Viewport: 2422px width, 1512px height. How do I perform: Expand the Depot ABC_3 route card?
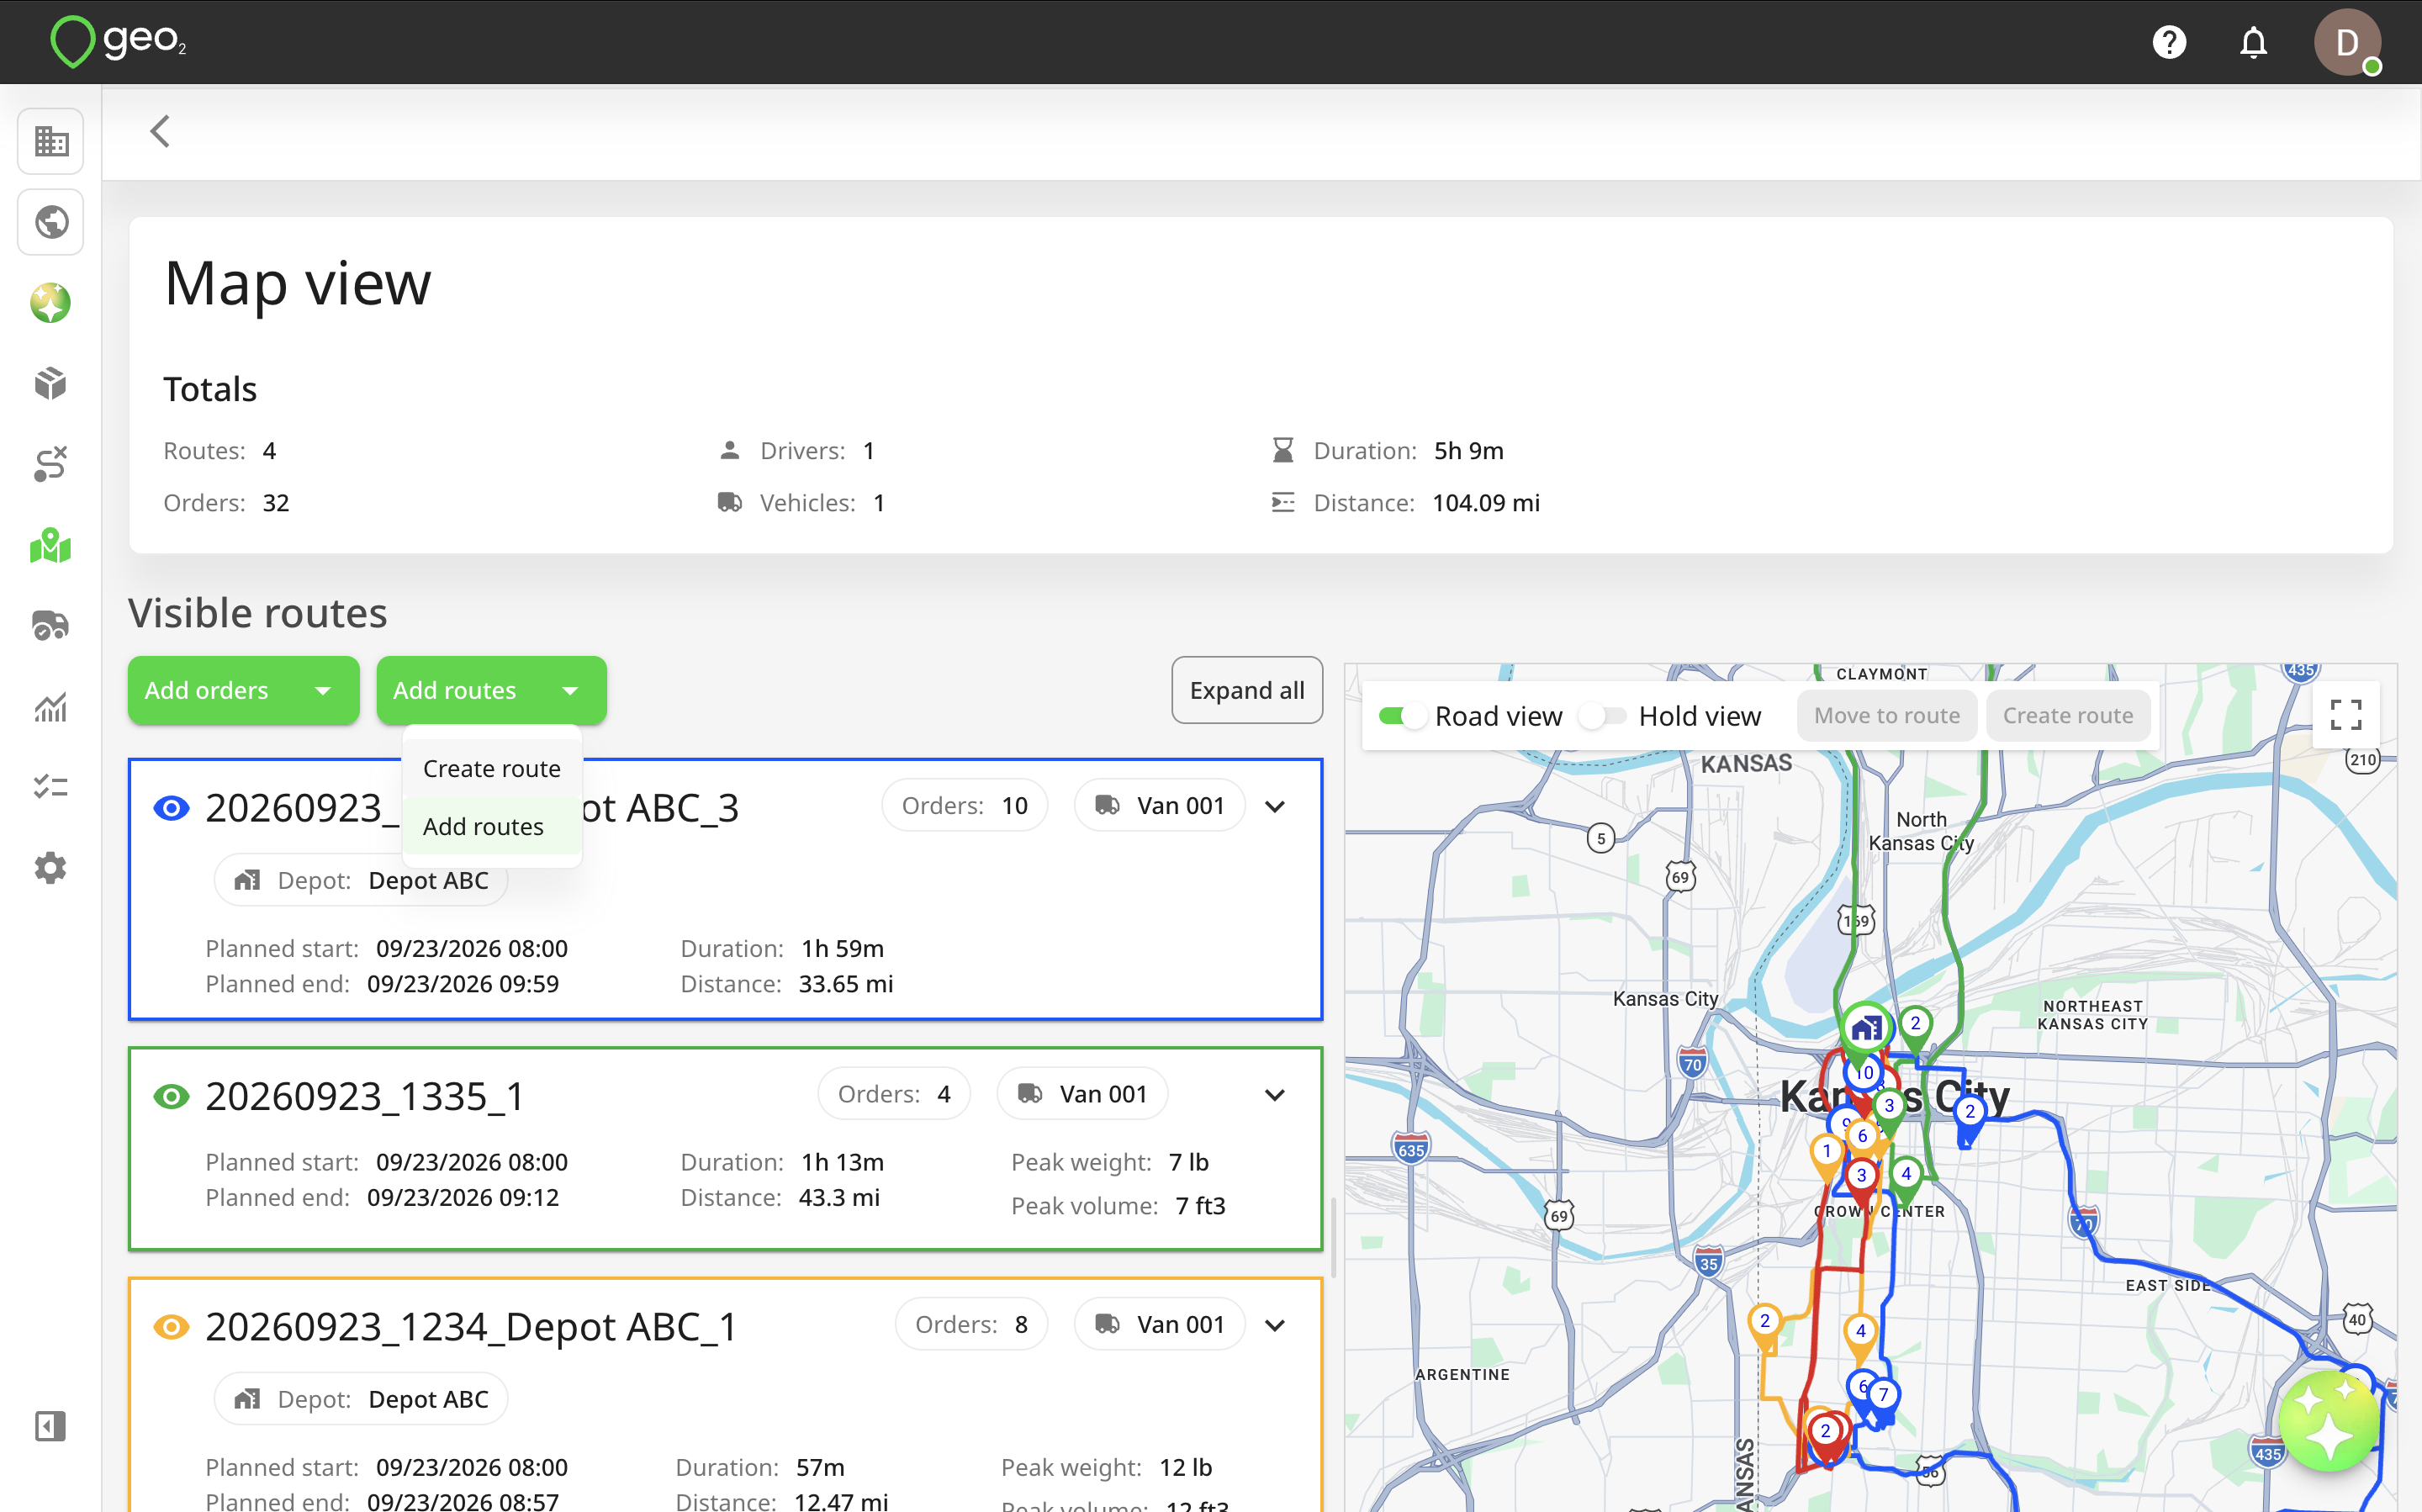(1275, 807)
